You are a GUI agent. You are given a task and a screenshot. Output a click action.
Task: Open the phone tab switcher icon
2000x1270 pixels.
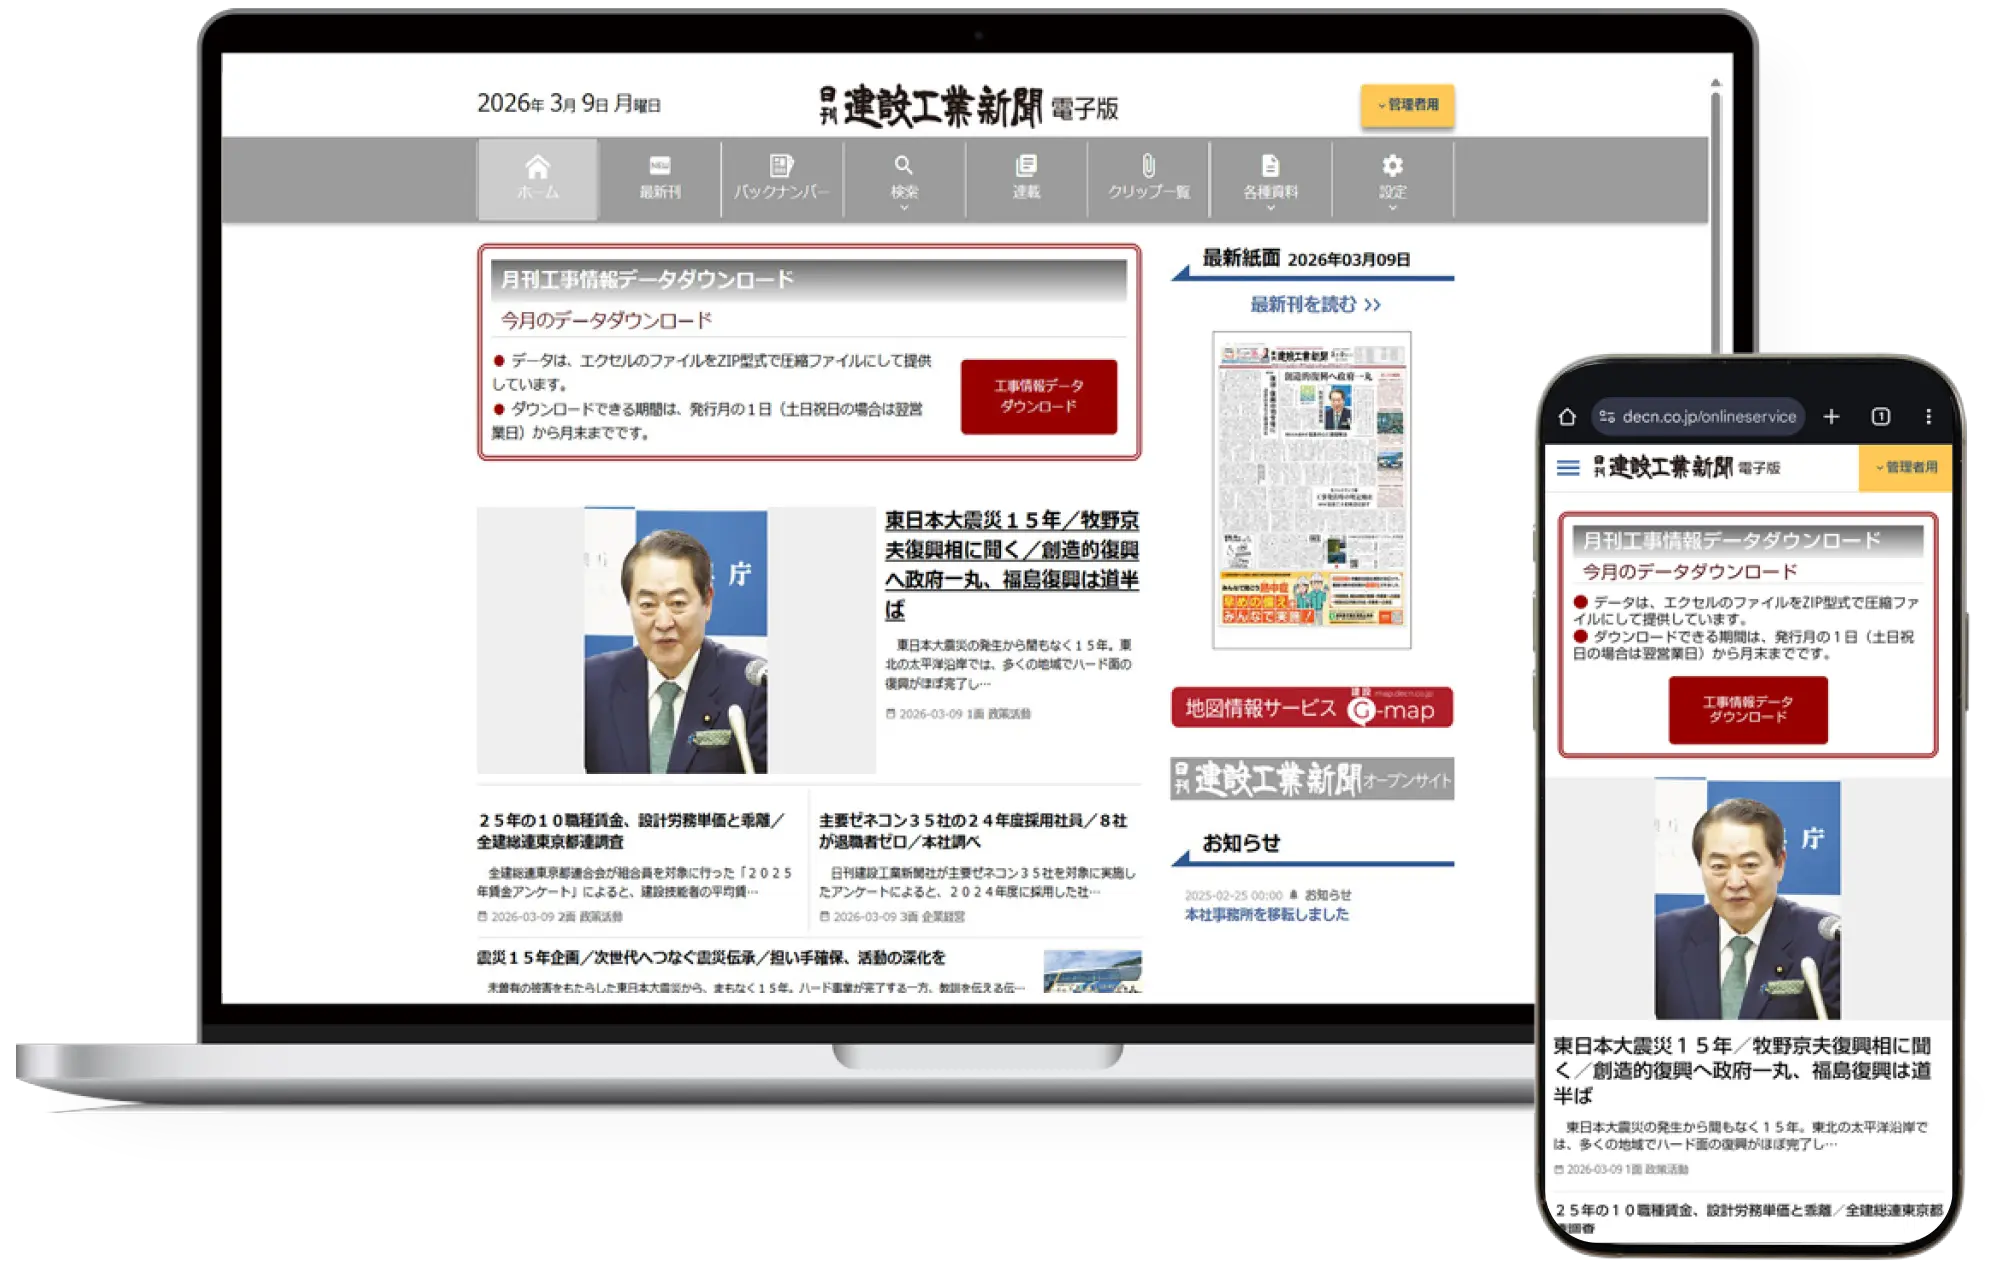click(1880, 417)
